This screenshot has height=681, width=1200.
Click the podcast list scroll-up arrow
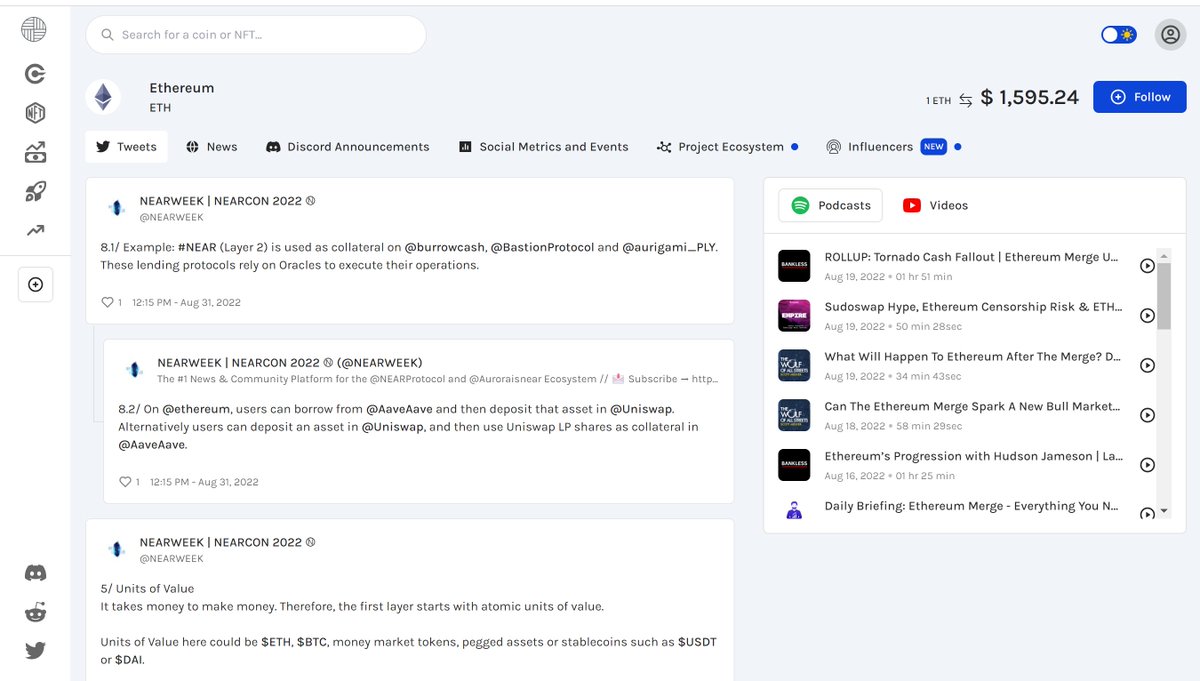coord(1163,255)
